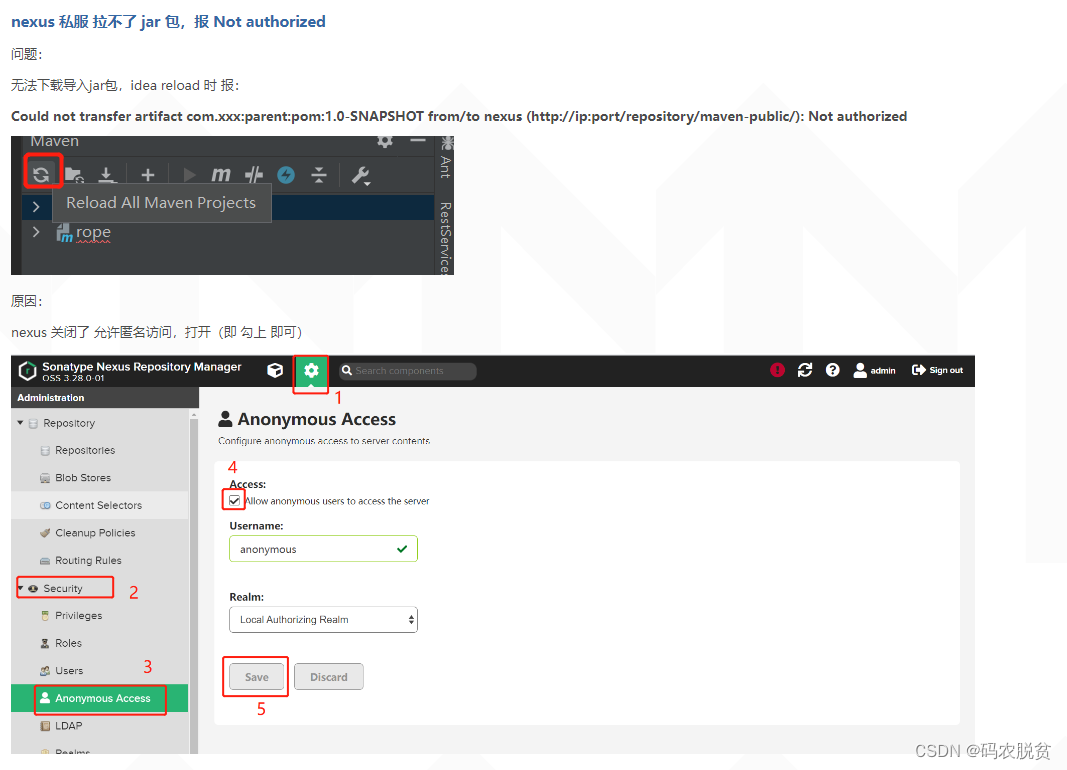The image size is (1067, 770).
Task: Click LDAP book icon in sidebar
Action: tap(45, 726)
